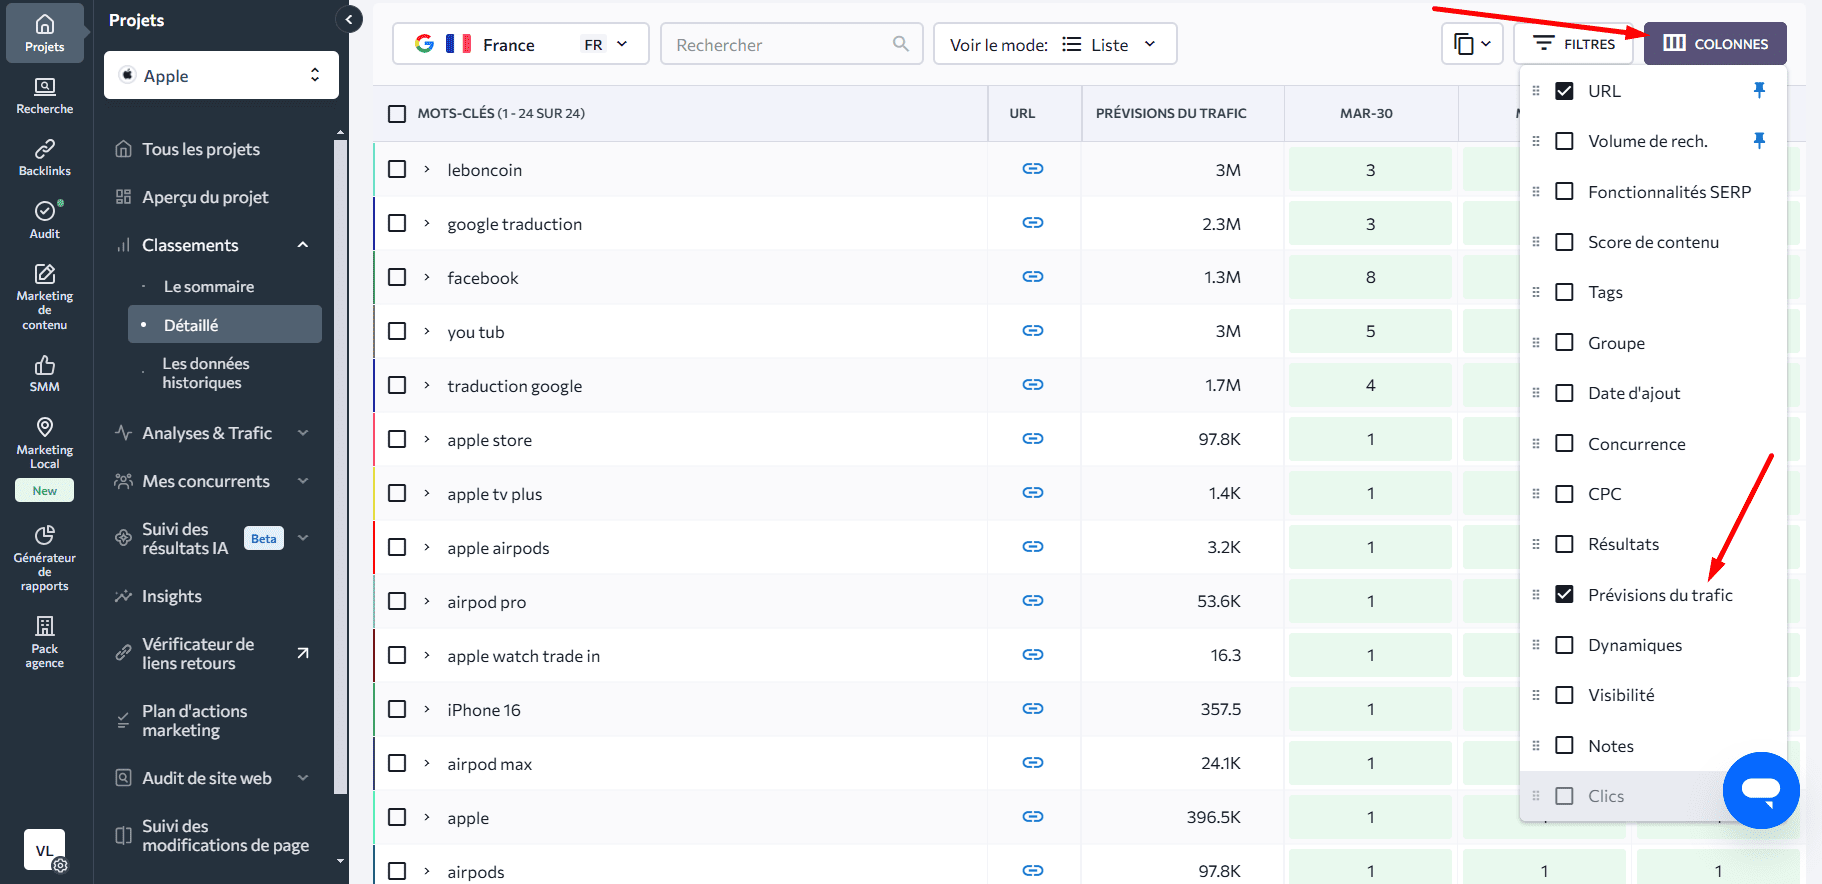The height and width of the screenshot is (884, 1822).
Task: Select all keywords with header checkbox
Action: [x=397, y=114]
